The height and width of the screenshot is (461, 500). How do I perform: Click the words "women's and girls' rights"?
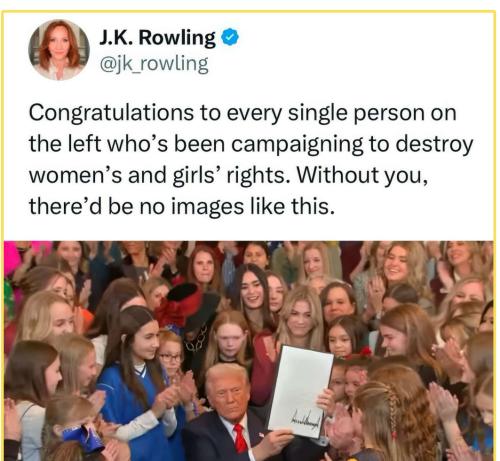click(156, 175)
